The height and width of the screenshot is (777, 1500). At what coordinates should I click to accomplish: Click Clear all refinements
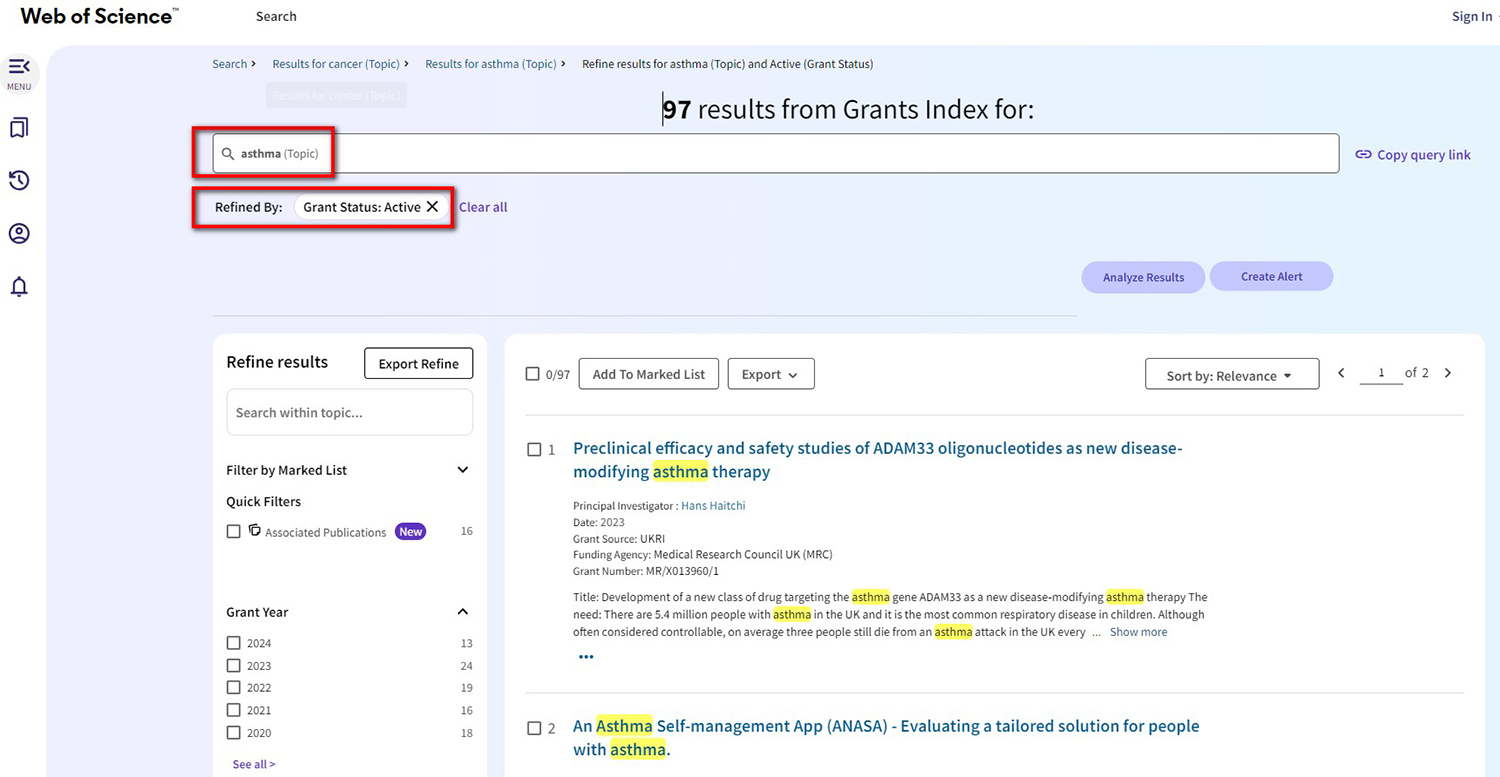point(483,207)
